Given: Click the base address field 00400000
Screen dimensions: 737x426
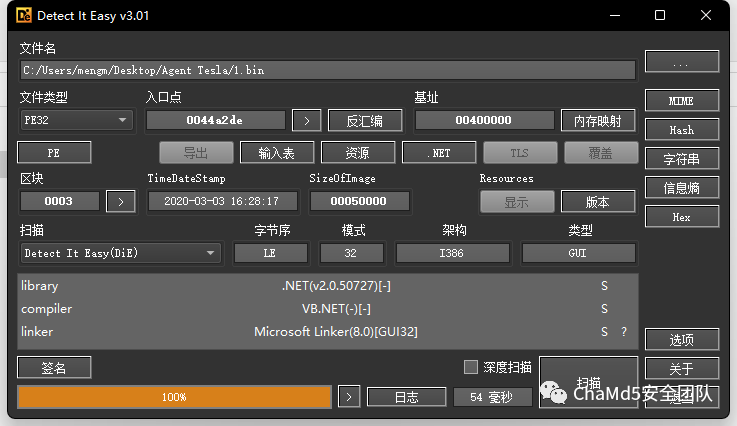Looking at the screenshot, I should point(484,120).
